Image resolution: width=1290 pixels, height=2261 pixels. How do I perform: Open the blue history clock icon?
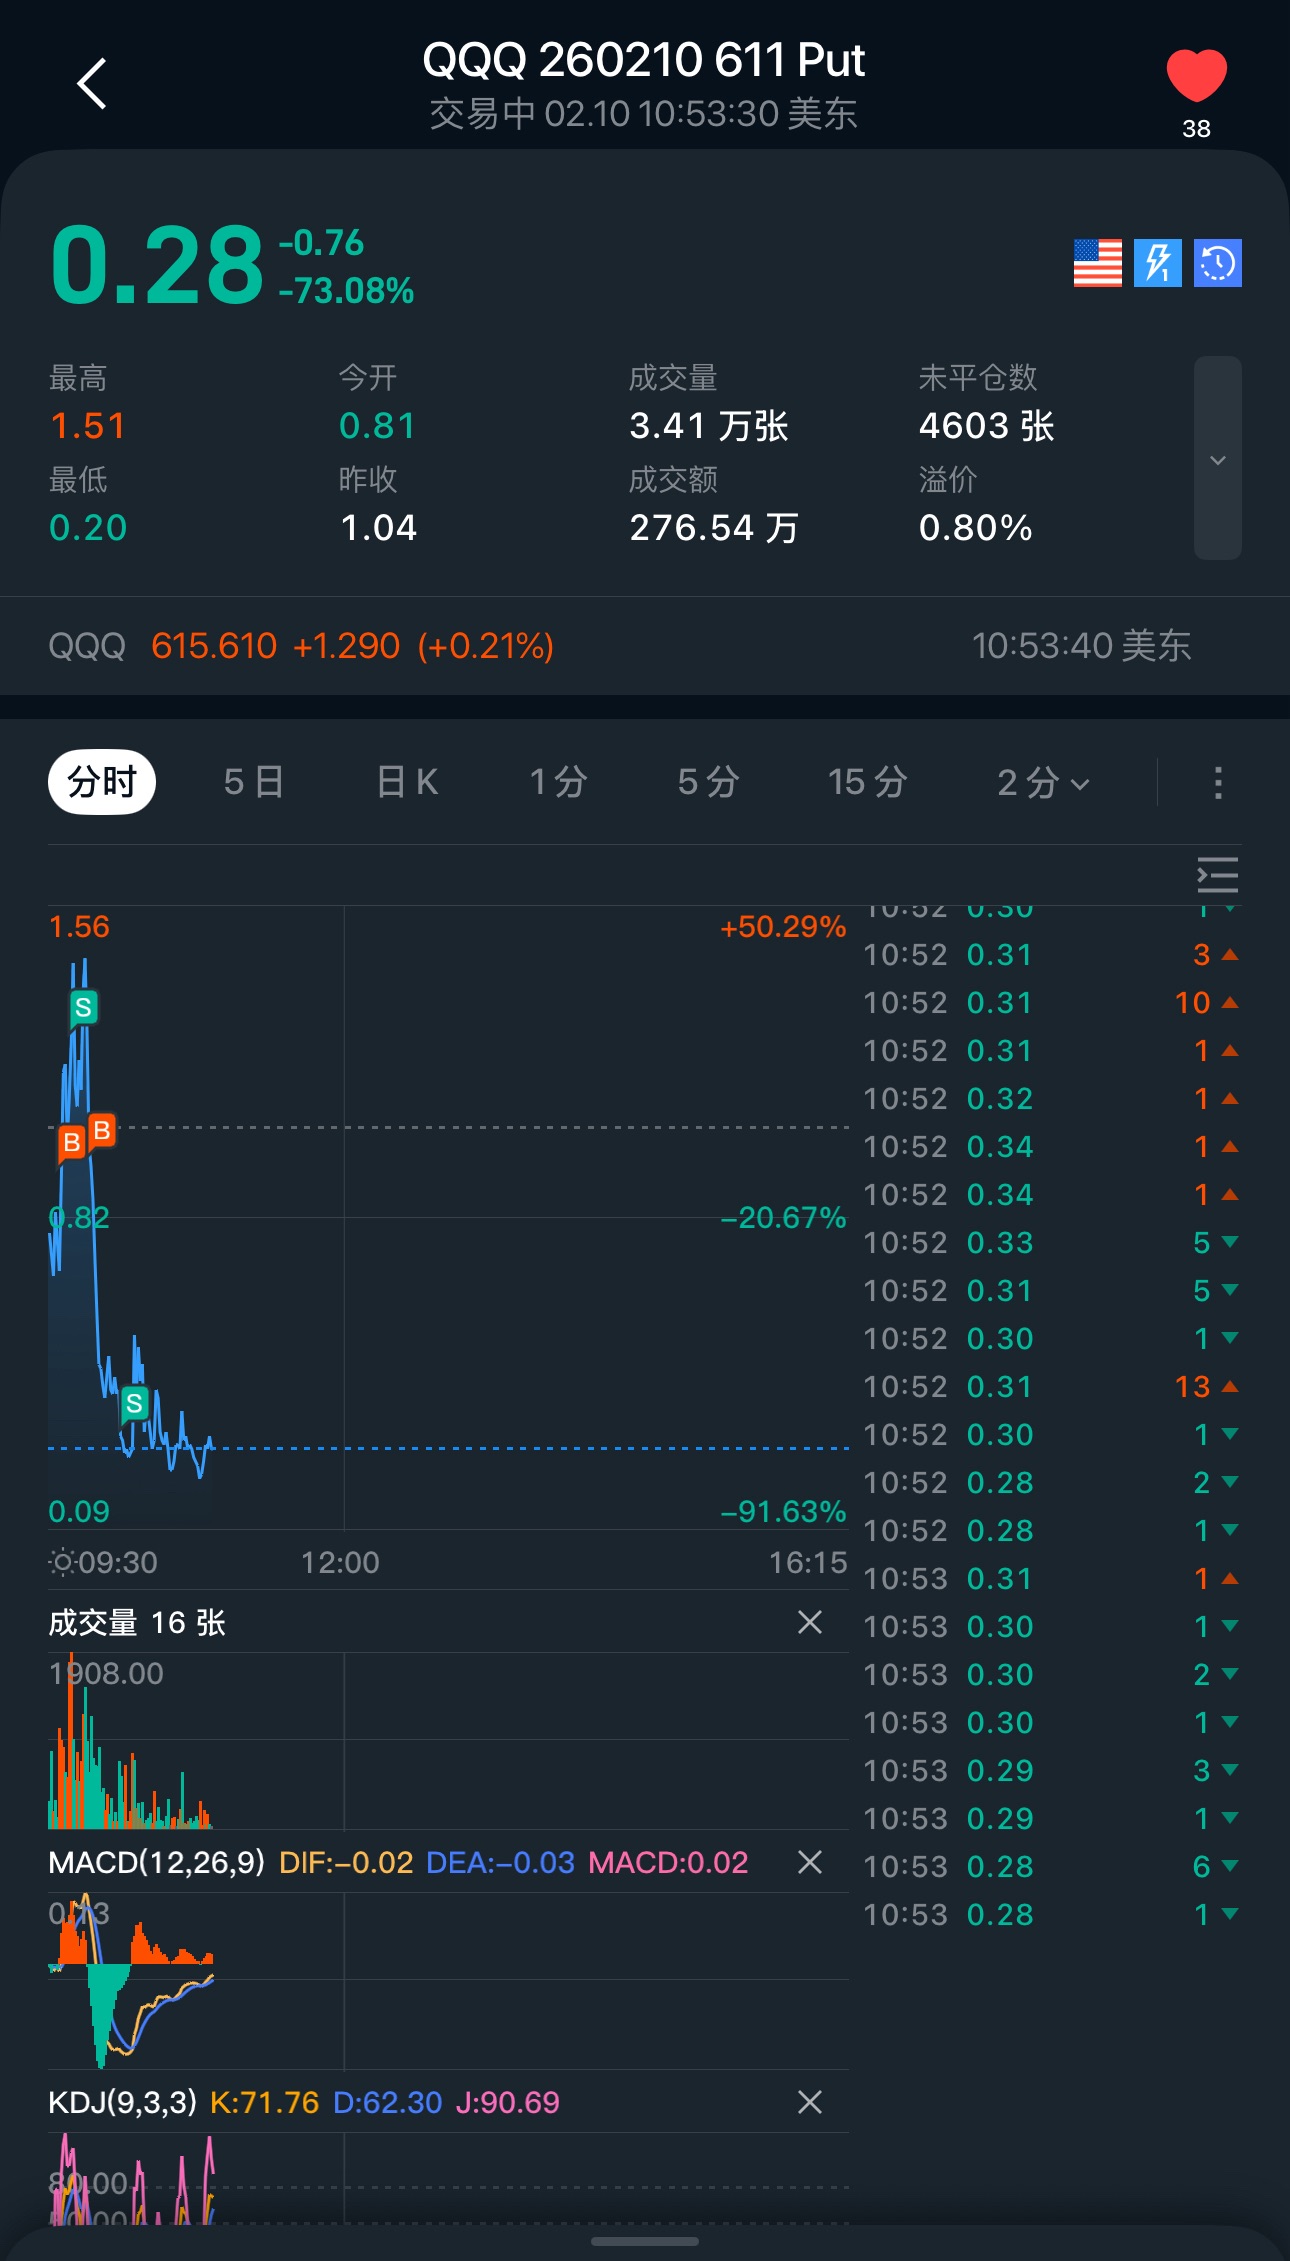[1217, 263]
